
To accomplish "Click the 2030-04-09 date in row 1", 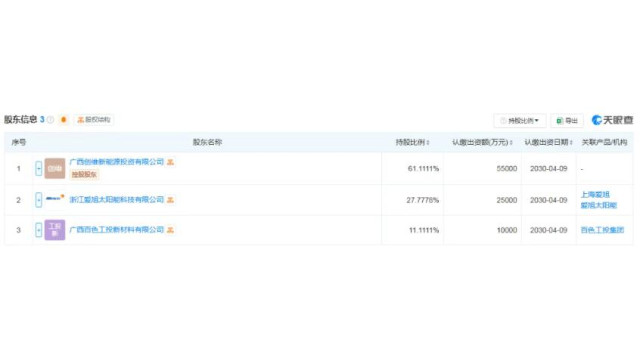I will pos(549,169).
